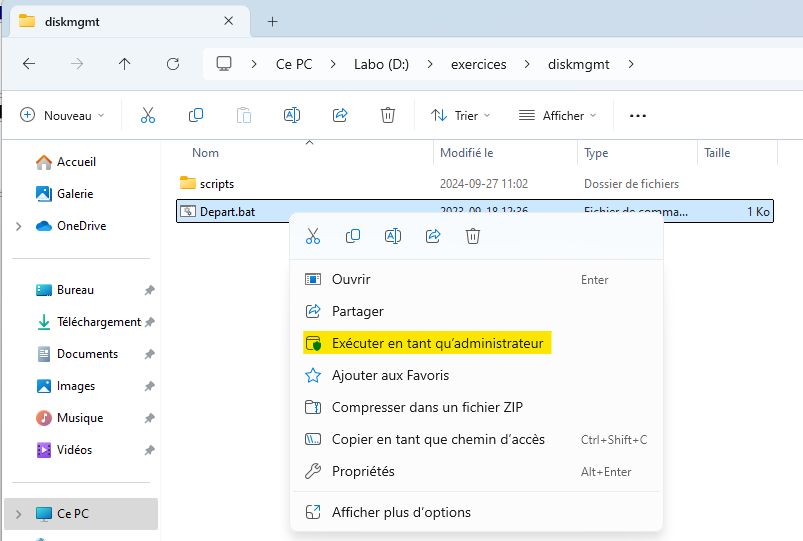The width and height of the screenshot is (803, 541).
Task: Click the Share icon in context menu
Action: (433, 236)
